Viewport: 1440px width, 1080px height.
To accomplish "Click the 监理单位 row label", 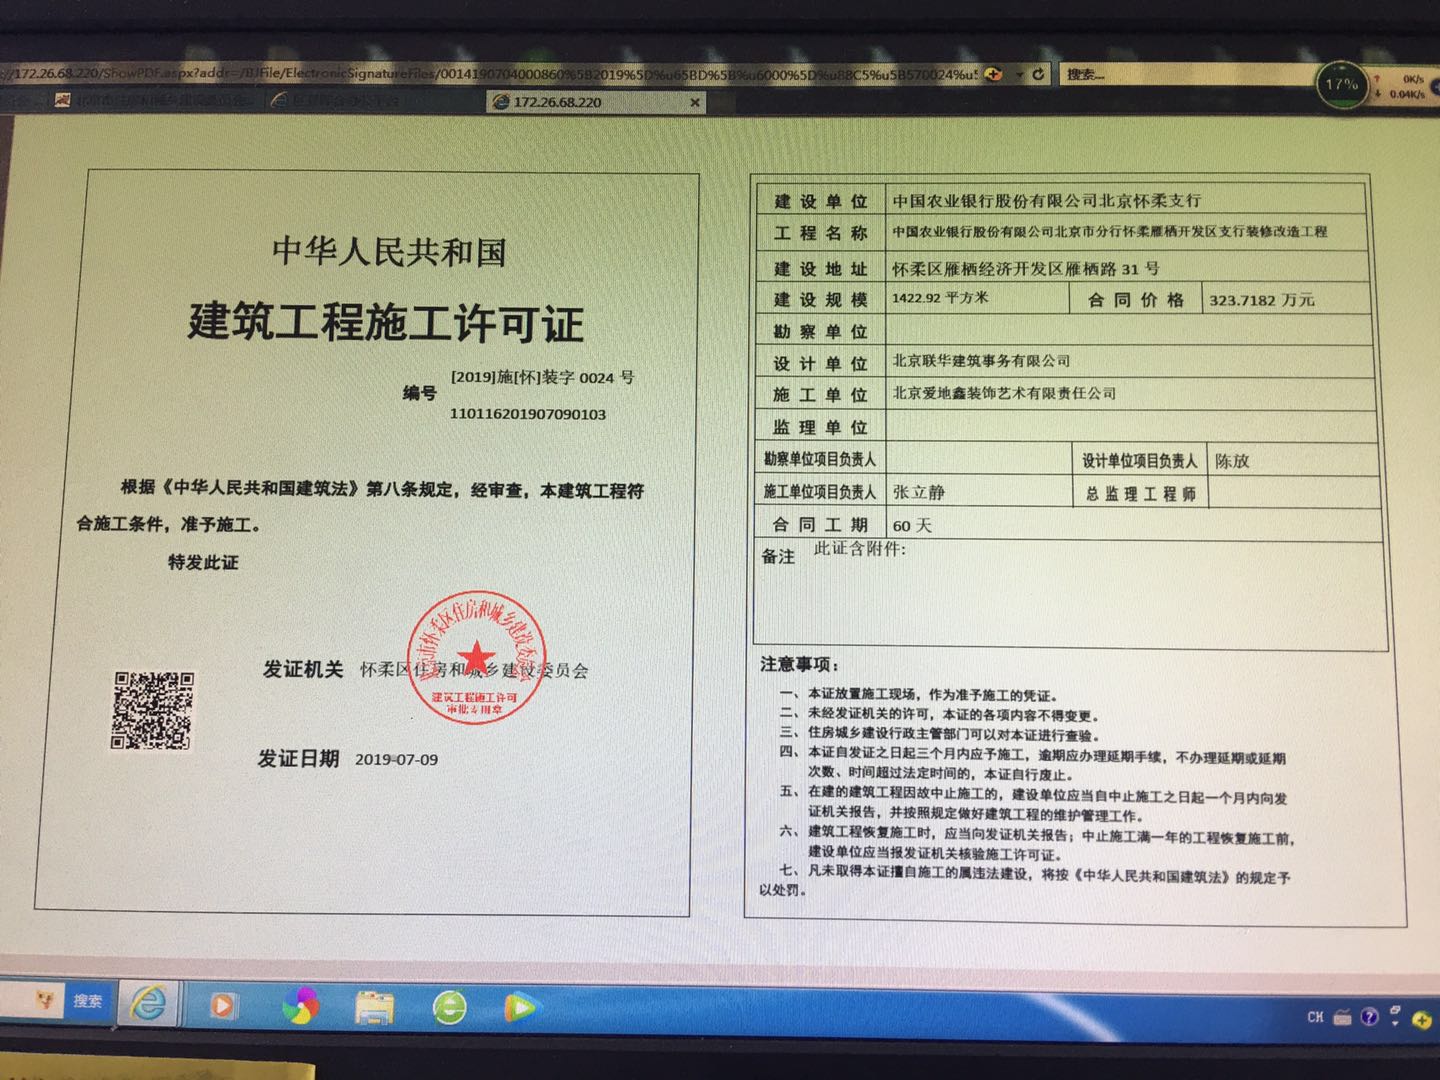I will pos(820,427).
